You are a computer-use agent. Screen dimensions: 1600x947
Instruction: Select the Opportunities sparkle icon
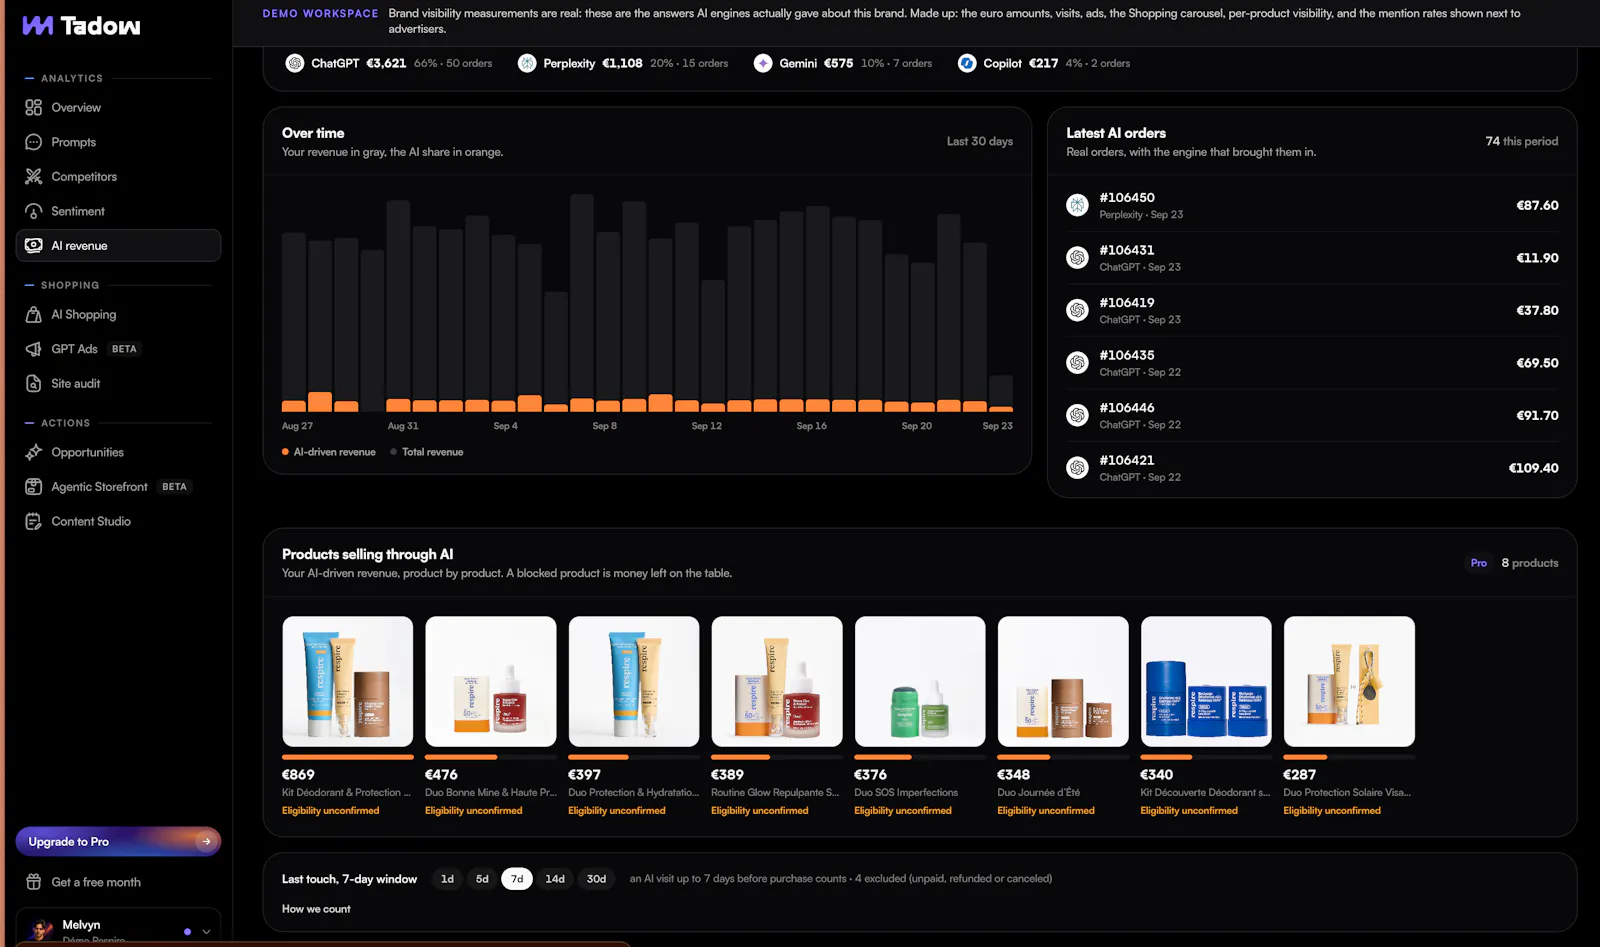click(33, 452)
